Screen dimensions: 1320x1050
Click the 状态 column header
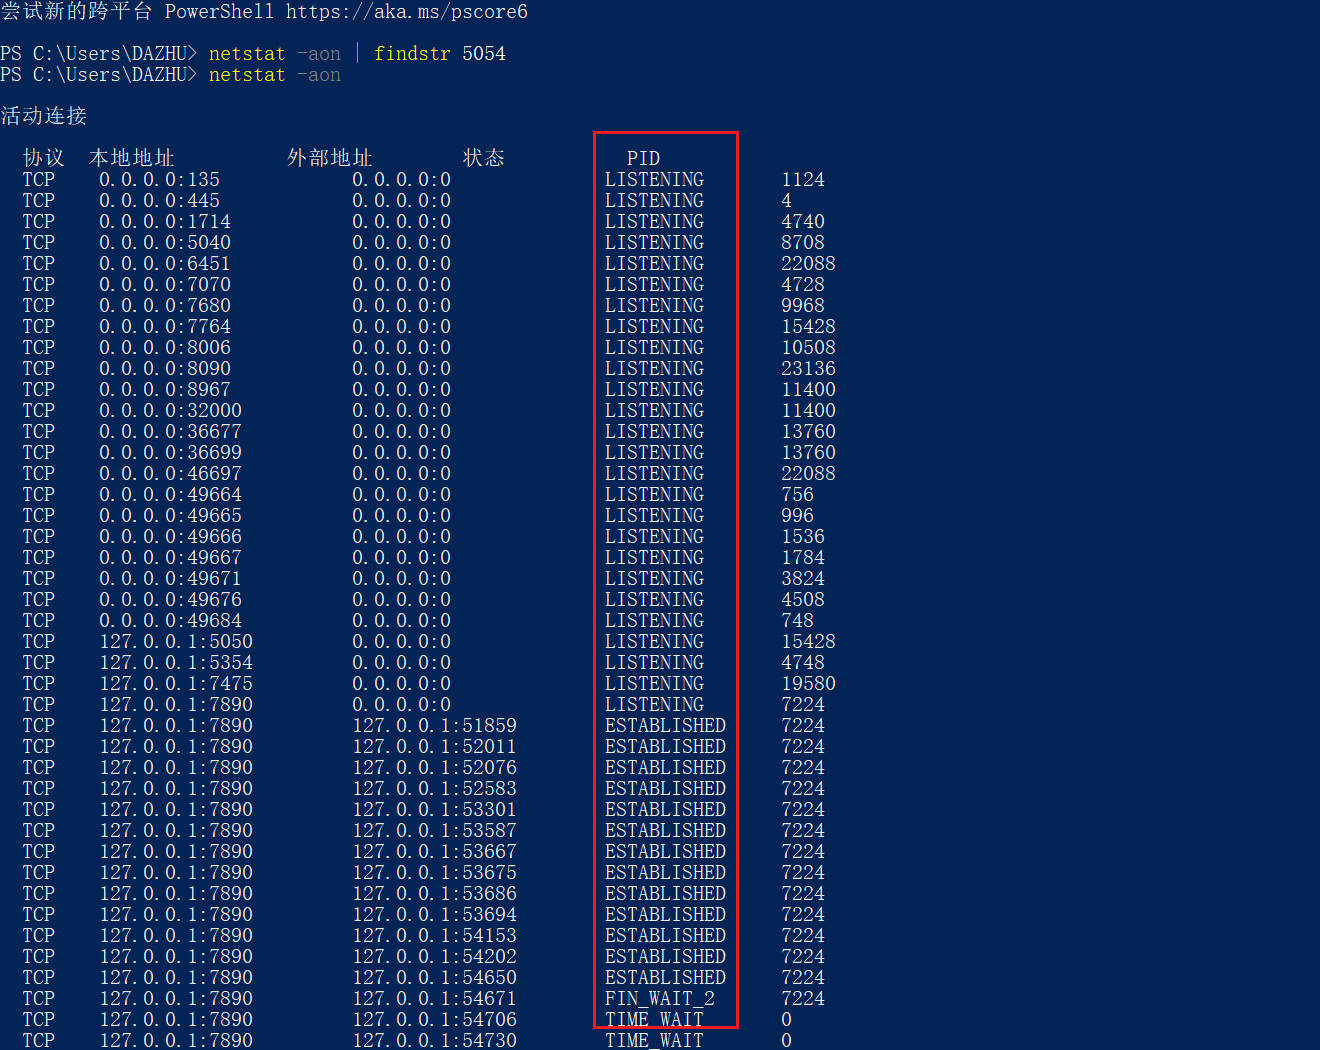(x=483, y=158)
